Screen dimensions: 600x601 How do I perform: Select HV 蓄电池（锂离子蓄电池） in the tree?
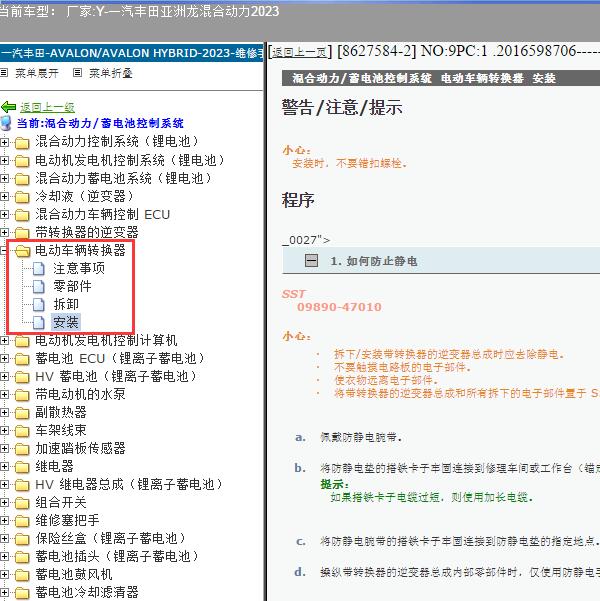[x=117, y=376]
